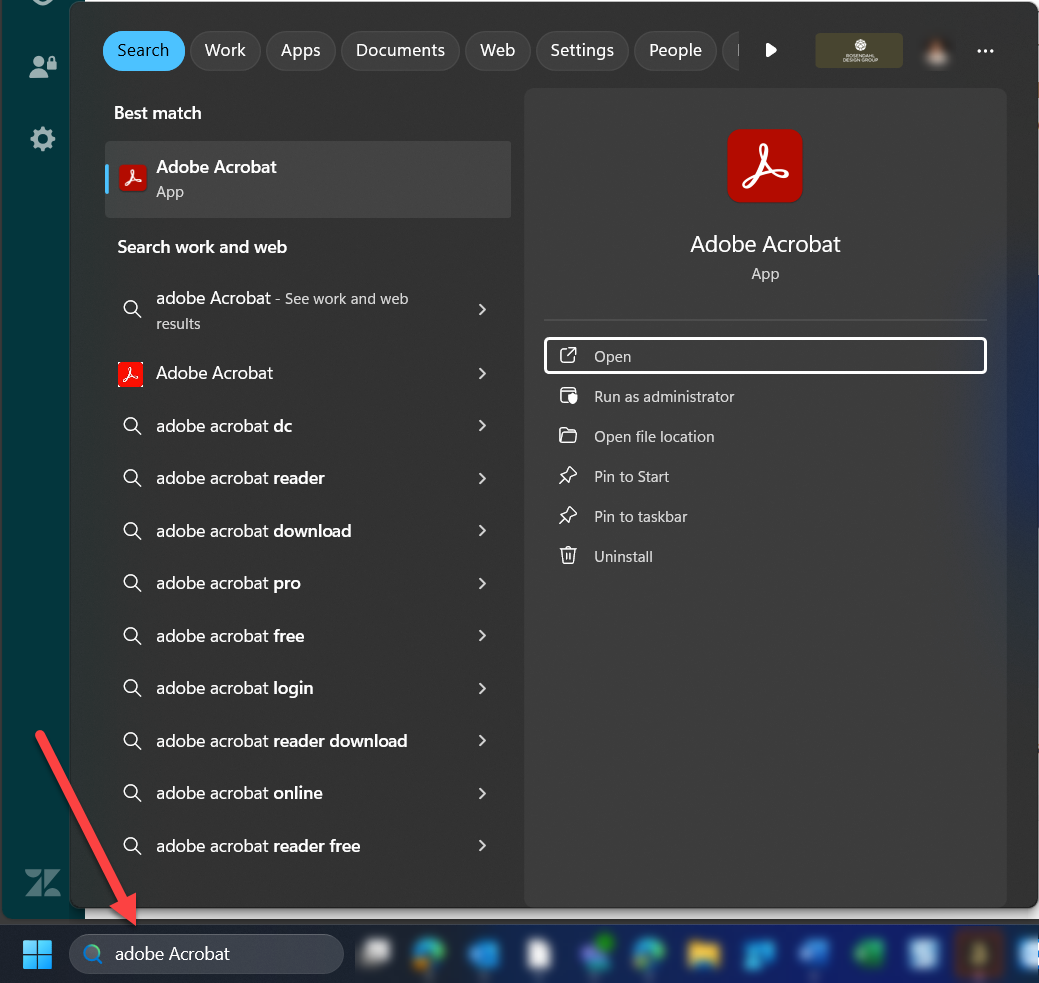Screen dimensions: 1039x983
Task: Expand the 'adobe acrobat pro' chevron
Action: tap(482, 583)
